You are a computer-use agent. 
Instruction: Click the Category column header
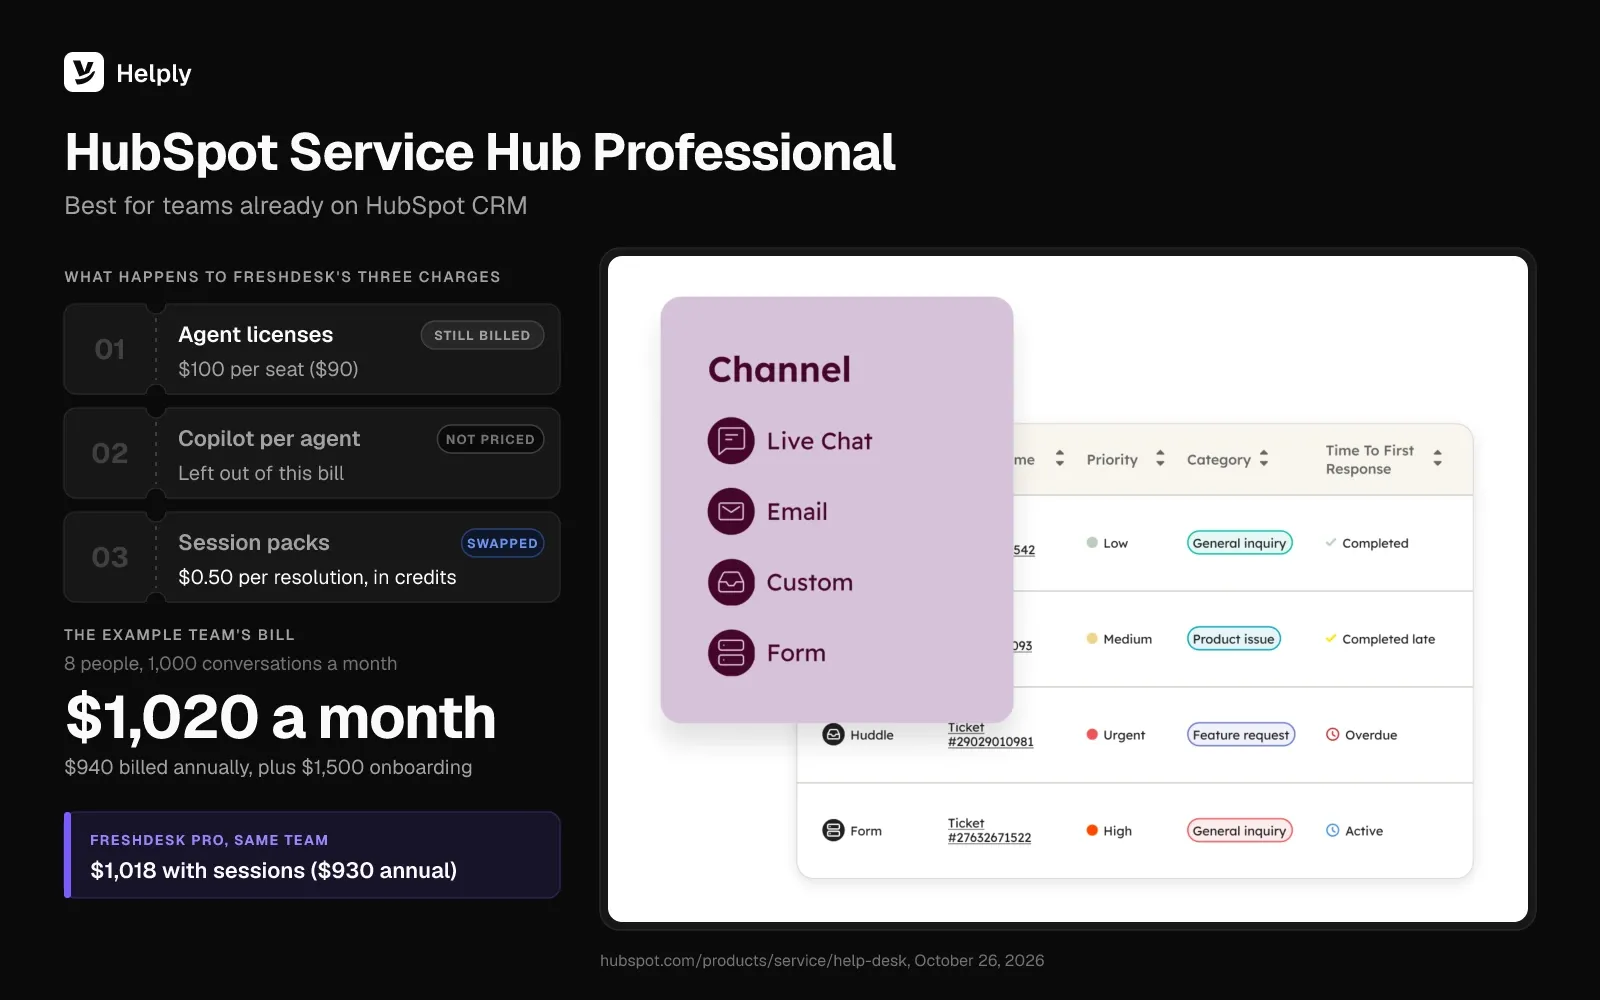point(1219,460)
